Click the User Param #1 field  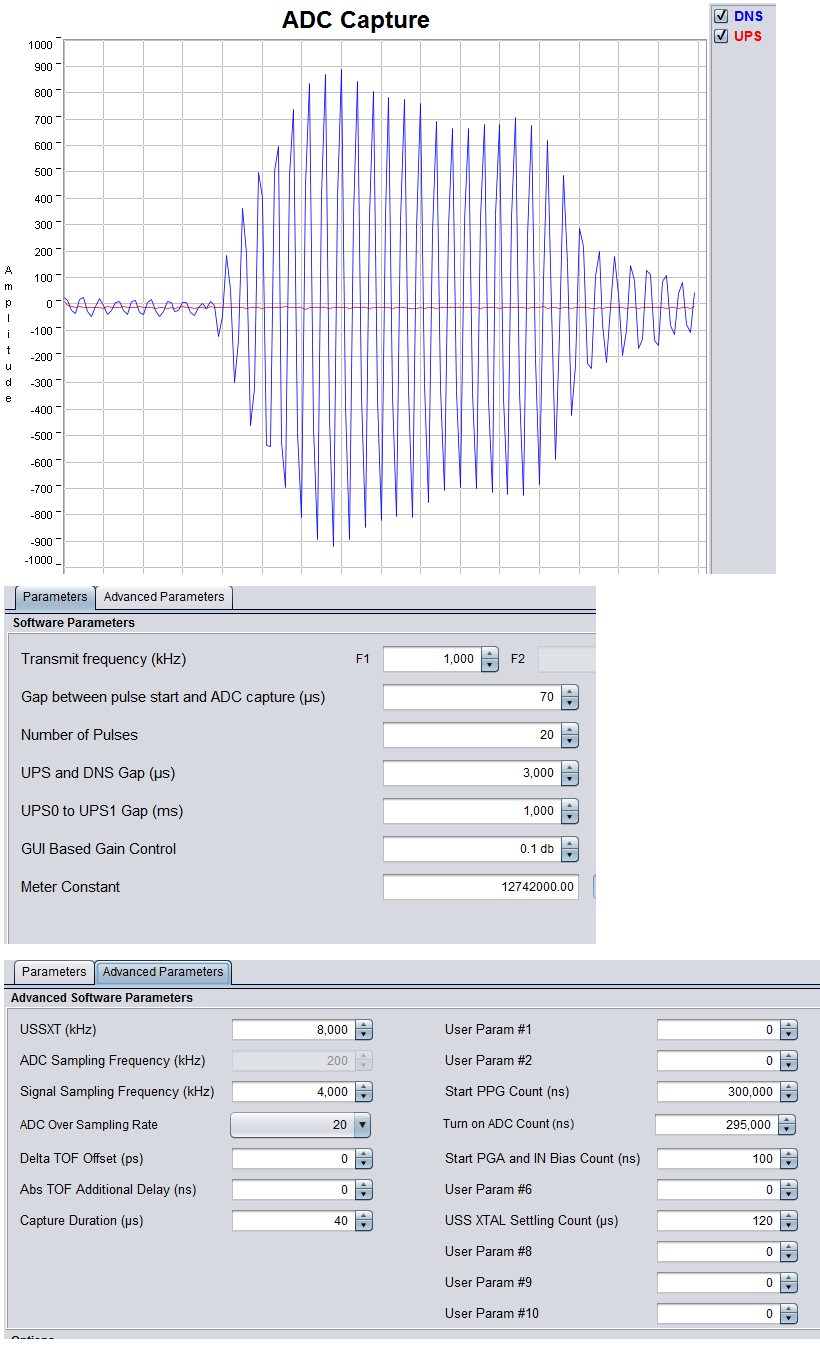click(x=718, y=1030)
